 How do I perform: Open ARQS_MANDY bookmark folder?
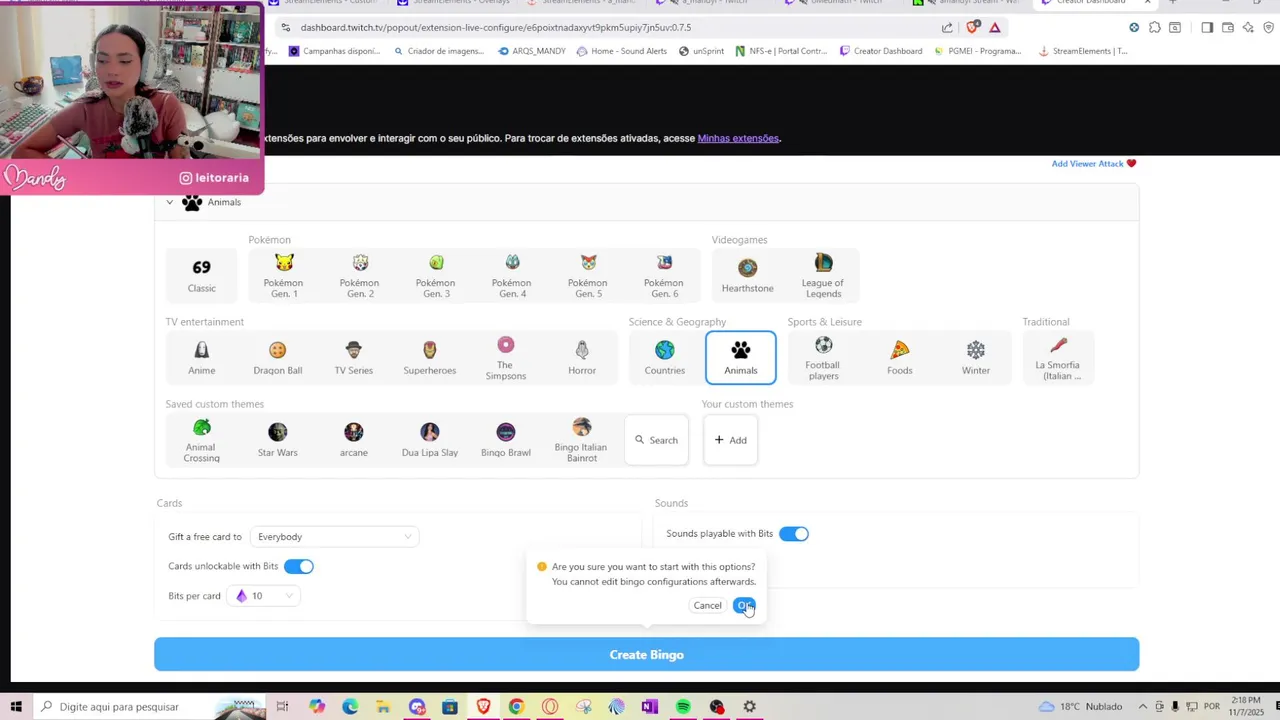coord(532,51)
